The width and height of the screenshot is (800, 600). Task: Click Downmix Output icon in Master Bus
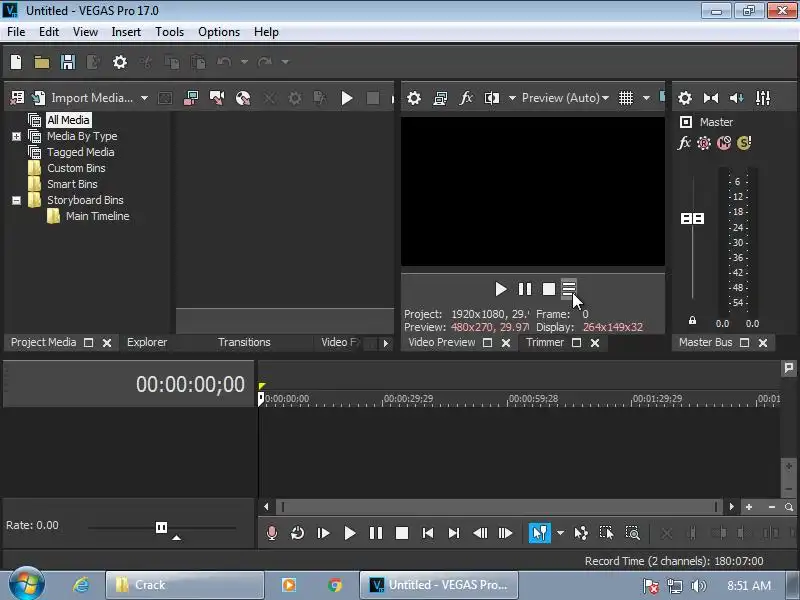pos(711,97)
